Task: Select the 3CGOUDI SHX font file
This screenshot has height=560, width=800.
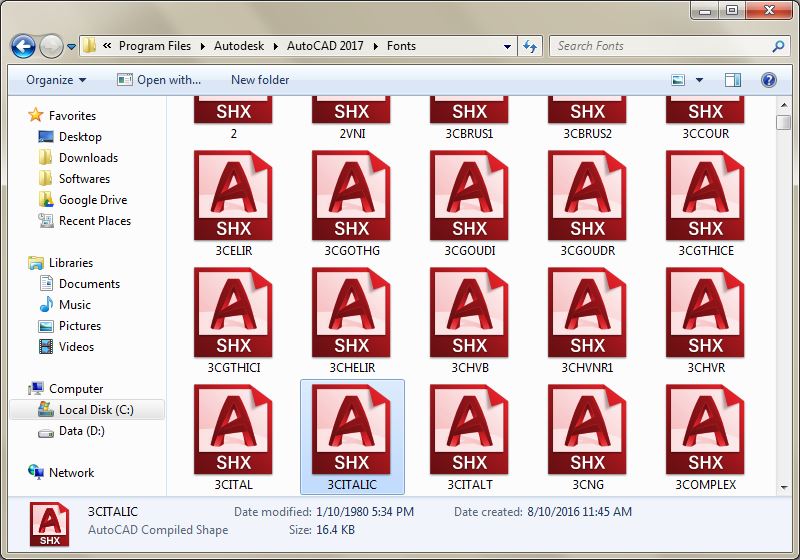Action: click(x=469, y=203)
